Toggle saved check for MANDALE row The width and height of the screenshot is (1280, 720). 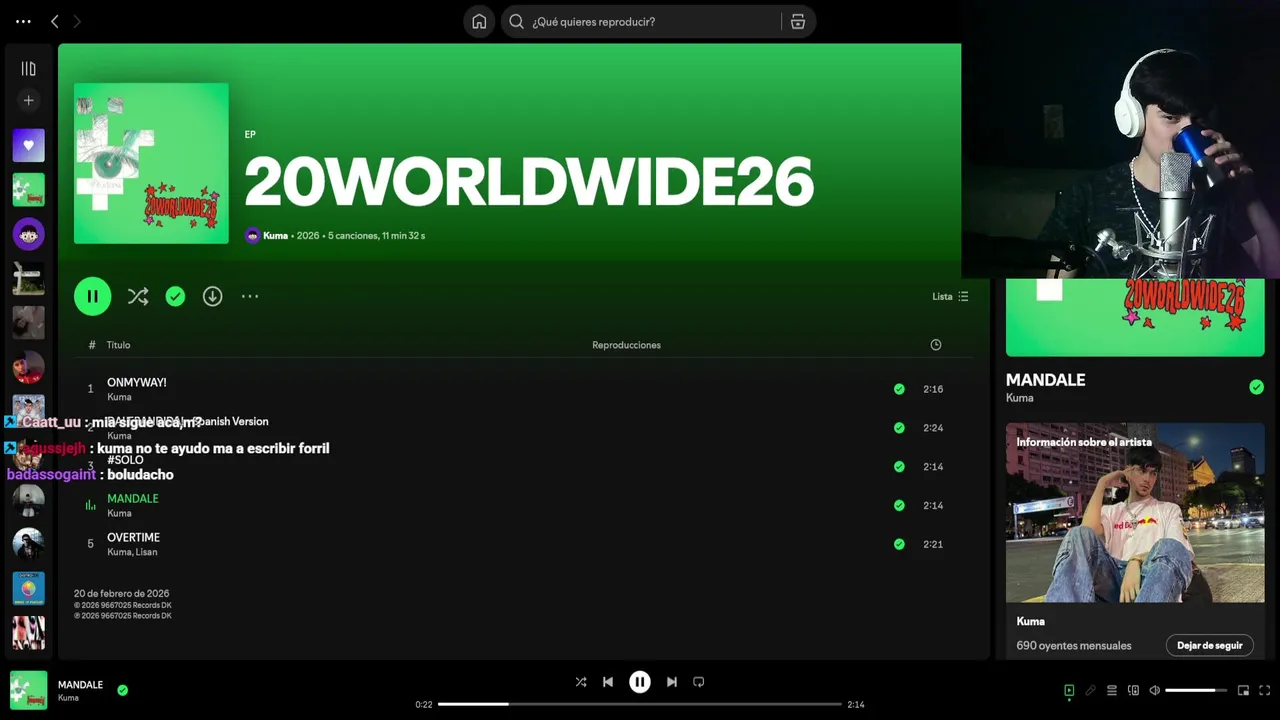coord(899,505)
